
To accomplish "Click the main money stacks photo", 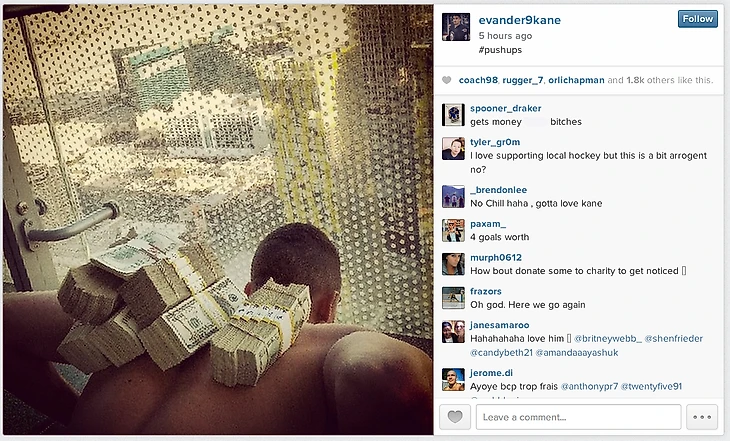I will [218, 220].
